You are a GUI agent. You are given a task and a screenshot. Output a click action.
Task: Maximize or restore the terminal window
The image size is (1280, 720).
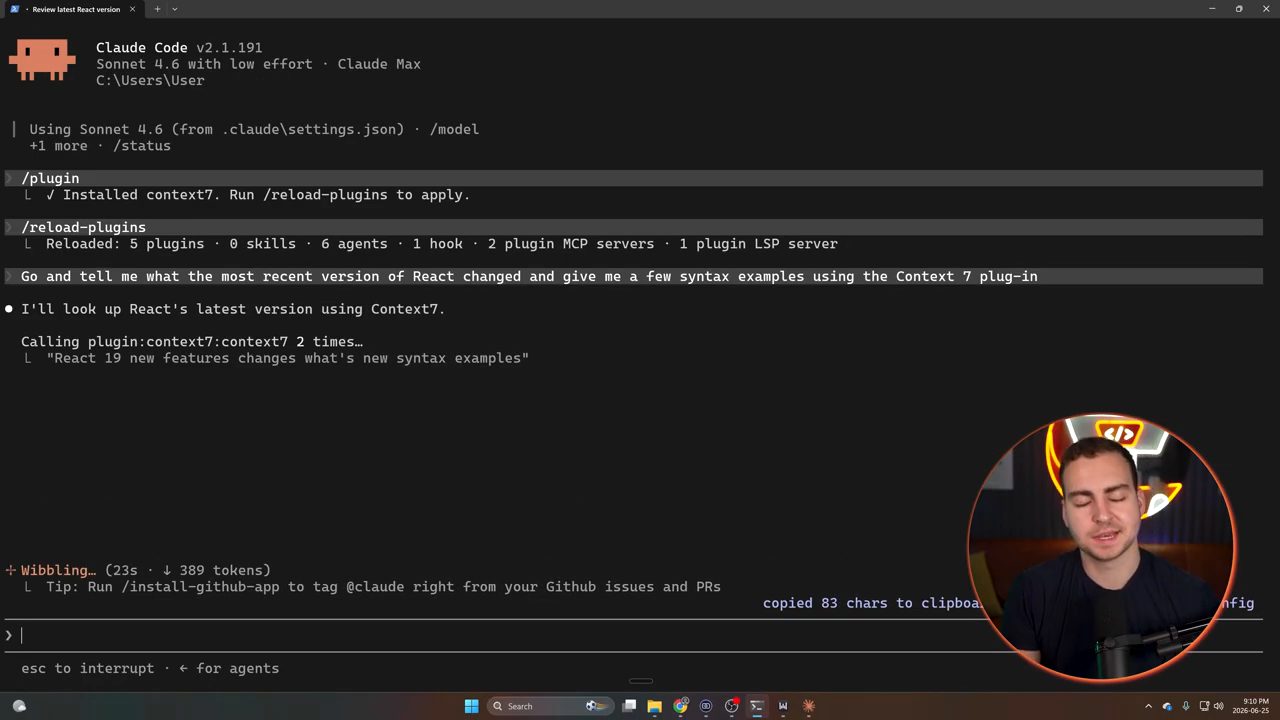pyautogui.click(x=1239, y=9)
